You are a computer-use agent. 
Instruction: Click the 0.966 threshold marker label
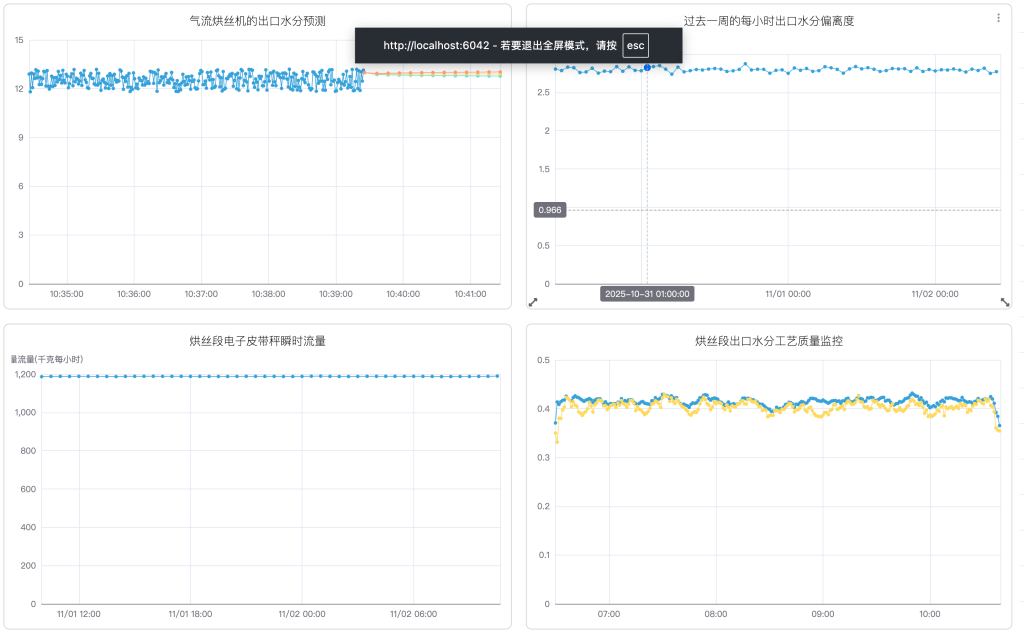550,209
